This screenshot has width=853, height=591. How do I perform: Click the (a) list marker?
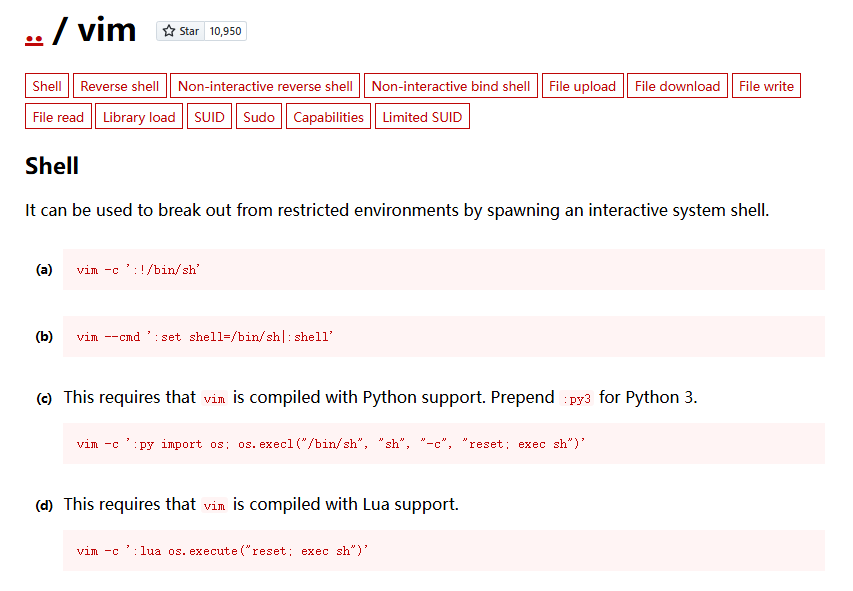click(44, 269)
